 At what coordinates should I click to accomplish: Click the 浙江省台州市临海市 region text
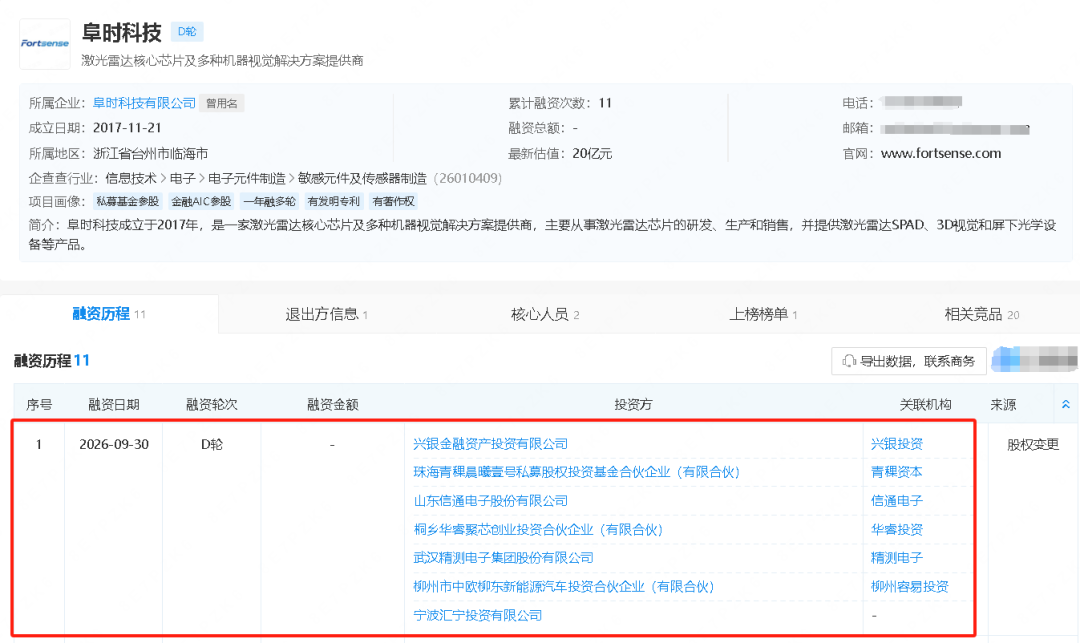(150, 154)
